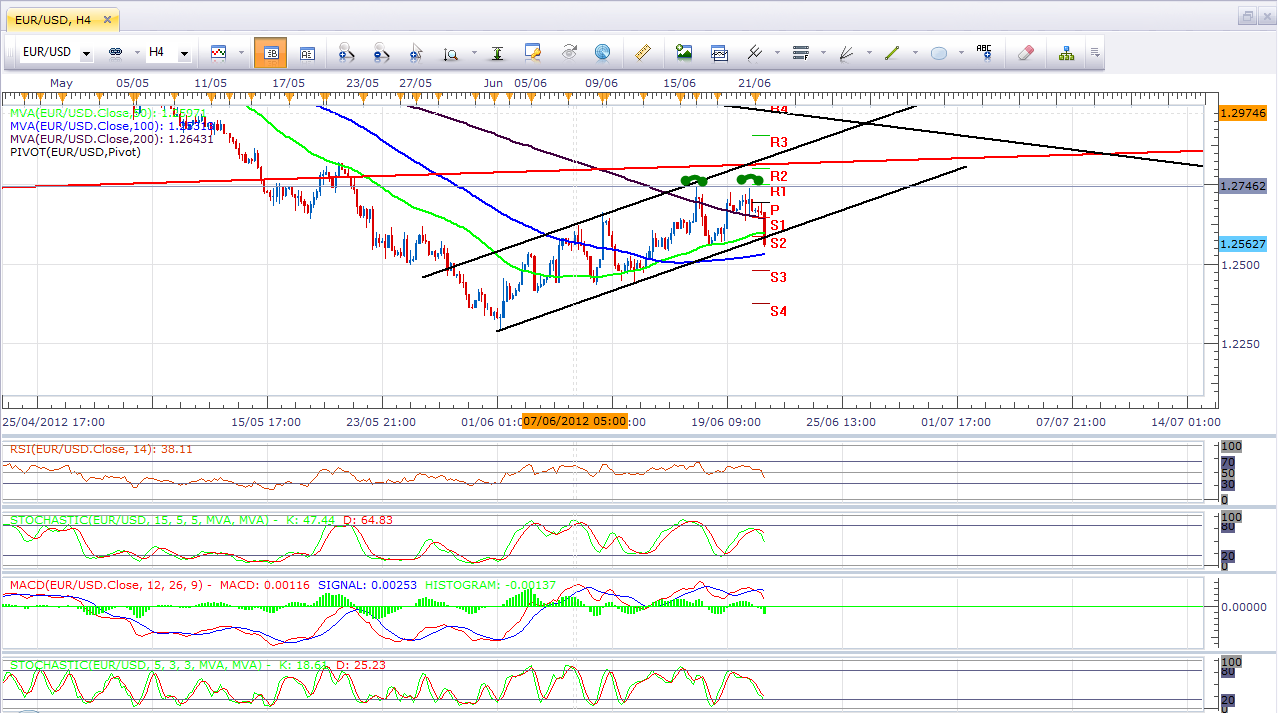Image resolution: width=1278 pixels, height=713 pixels.
Task: Click the add image picture icon
Action: pyautogui.click(x=684, y=52)
